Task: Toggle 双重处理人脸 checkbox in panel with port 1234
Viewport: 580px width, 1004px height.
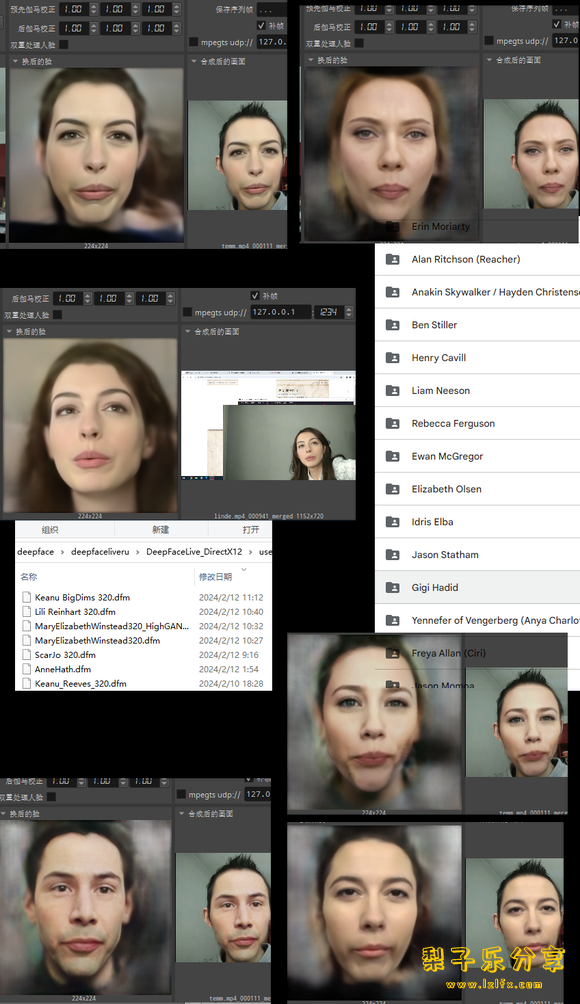Action: click(x=58, y=314)
